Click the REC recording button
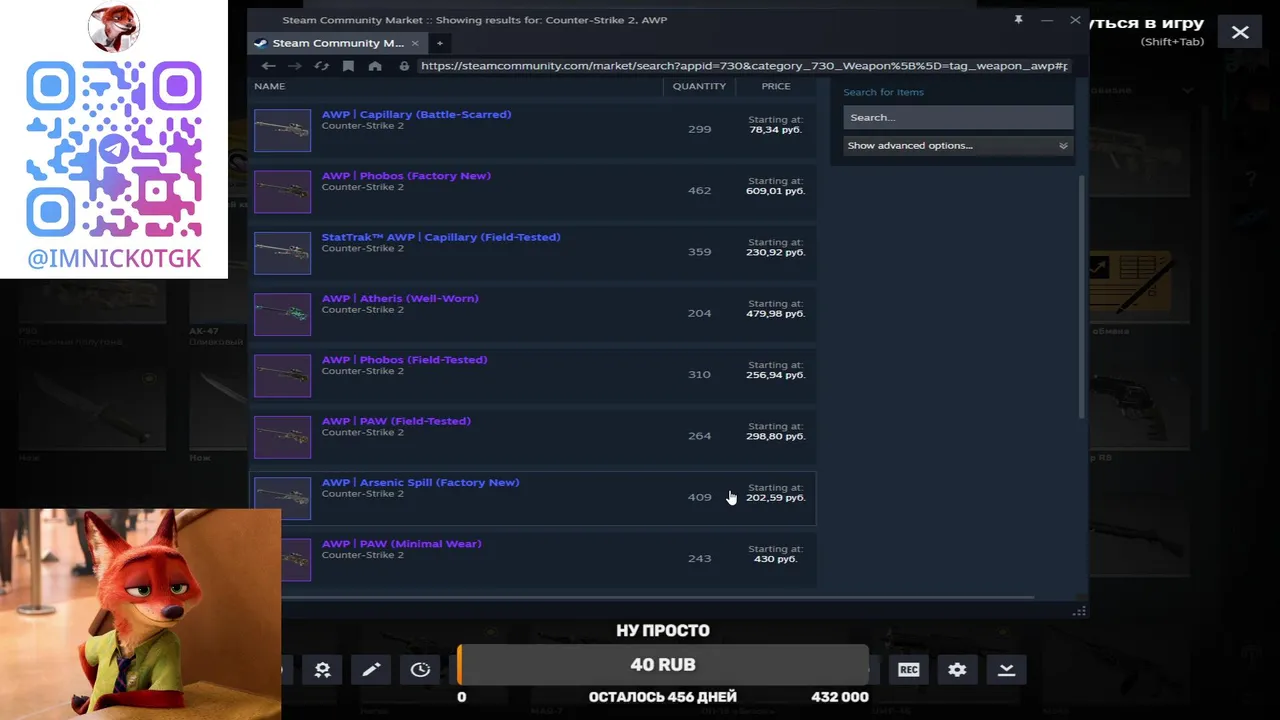This screenshot has width=1280, height=720. pyautogui.click(x=908, y=669)
